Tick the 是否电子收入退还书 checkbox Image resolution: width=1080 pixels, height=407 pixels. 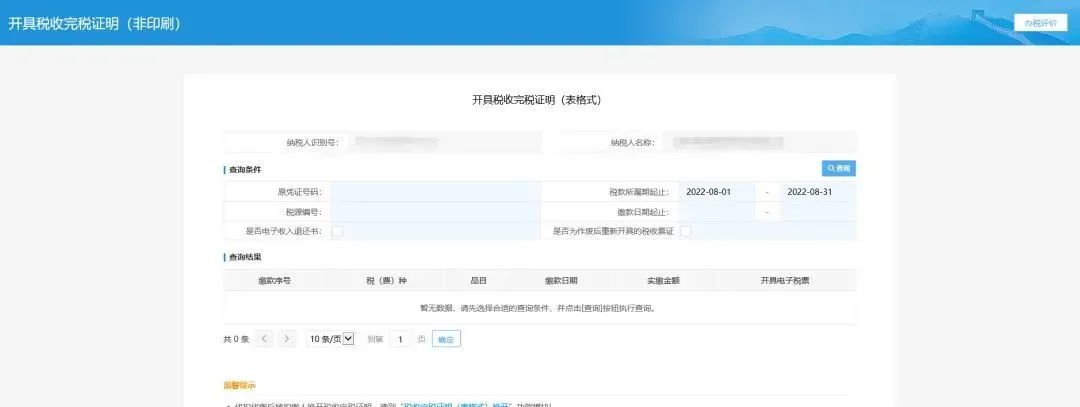pyautogui.click(x=338, y=231)
